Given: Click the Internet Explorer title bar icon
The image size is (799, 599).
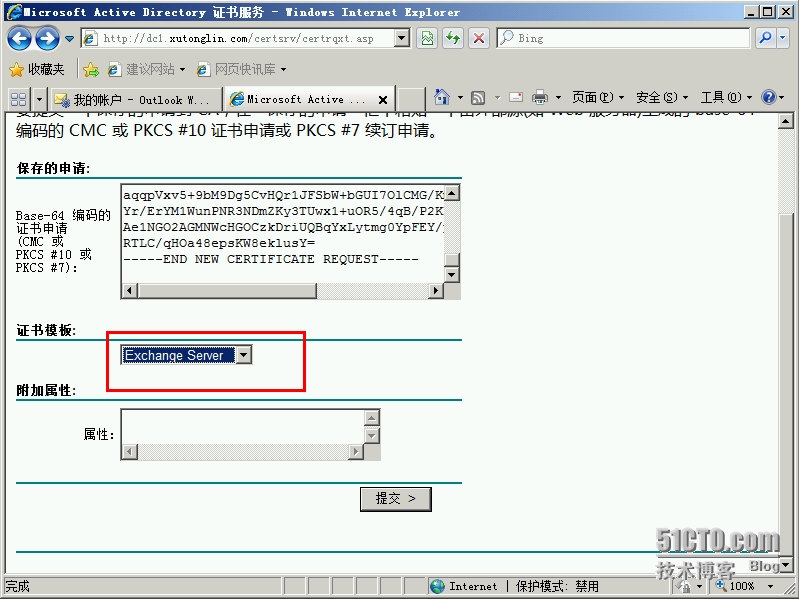Looking at the screenshot, I should [x=14, y=12].
